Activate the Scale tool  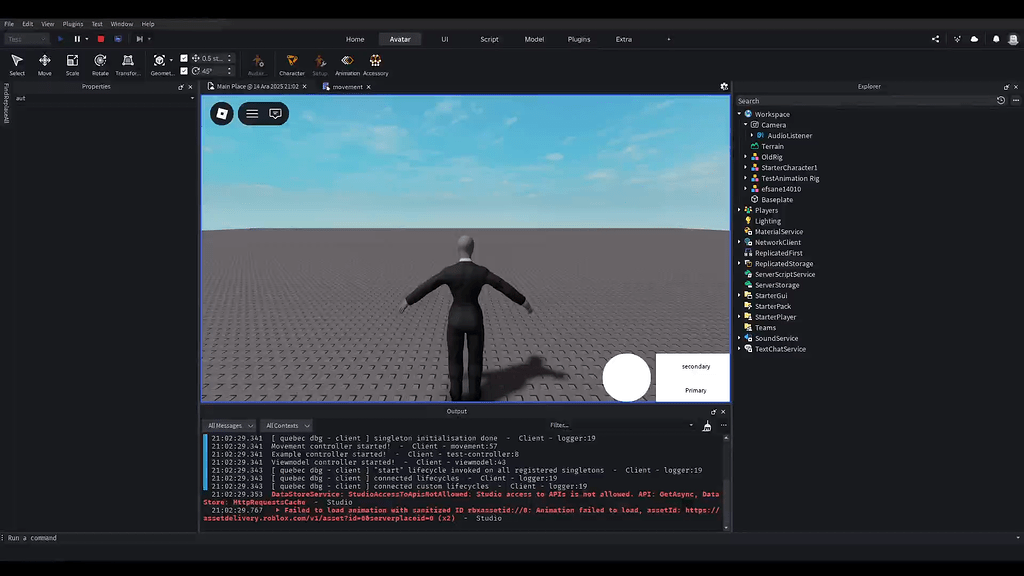(x=72, y=62)
